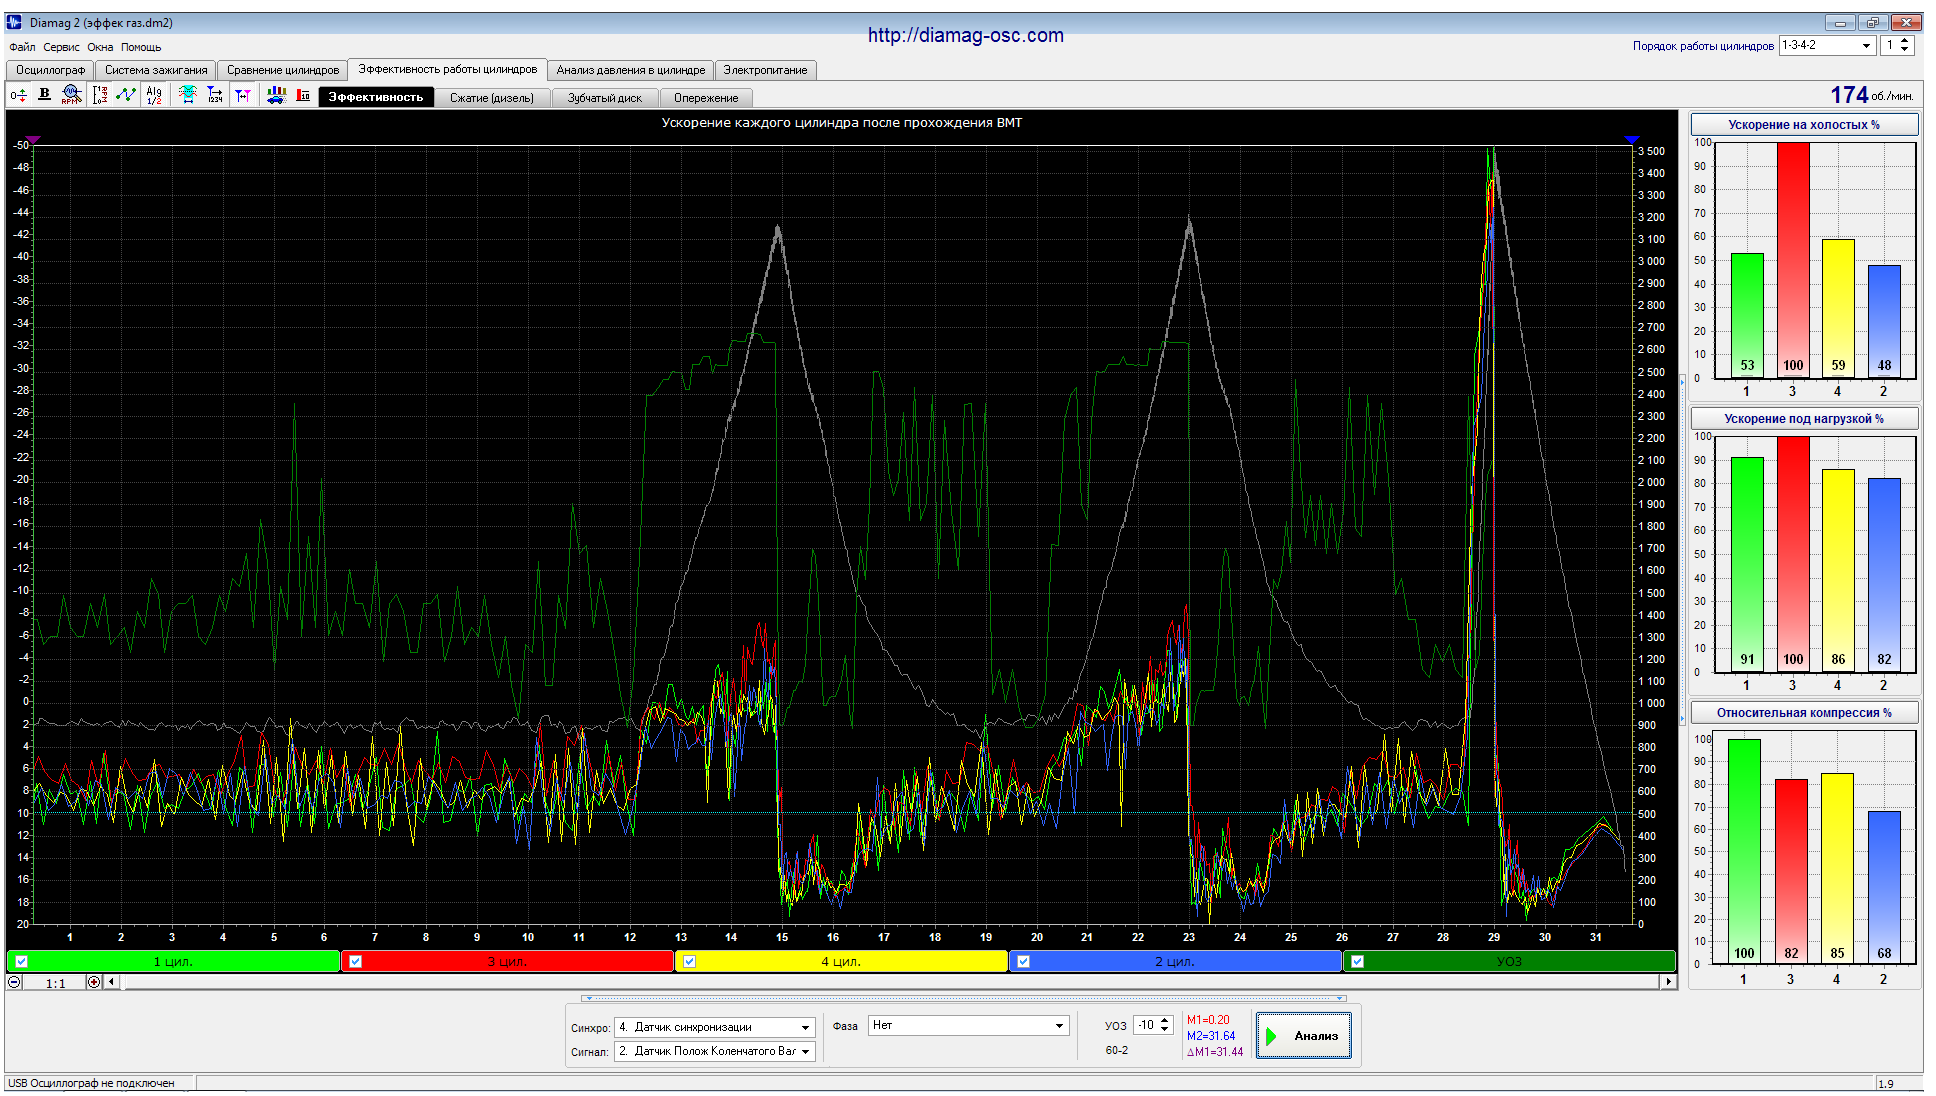The image size is (1936, 1096).
Task: Click the scroll left arrow under graph
Action: (112, 982)
